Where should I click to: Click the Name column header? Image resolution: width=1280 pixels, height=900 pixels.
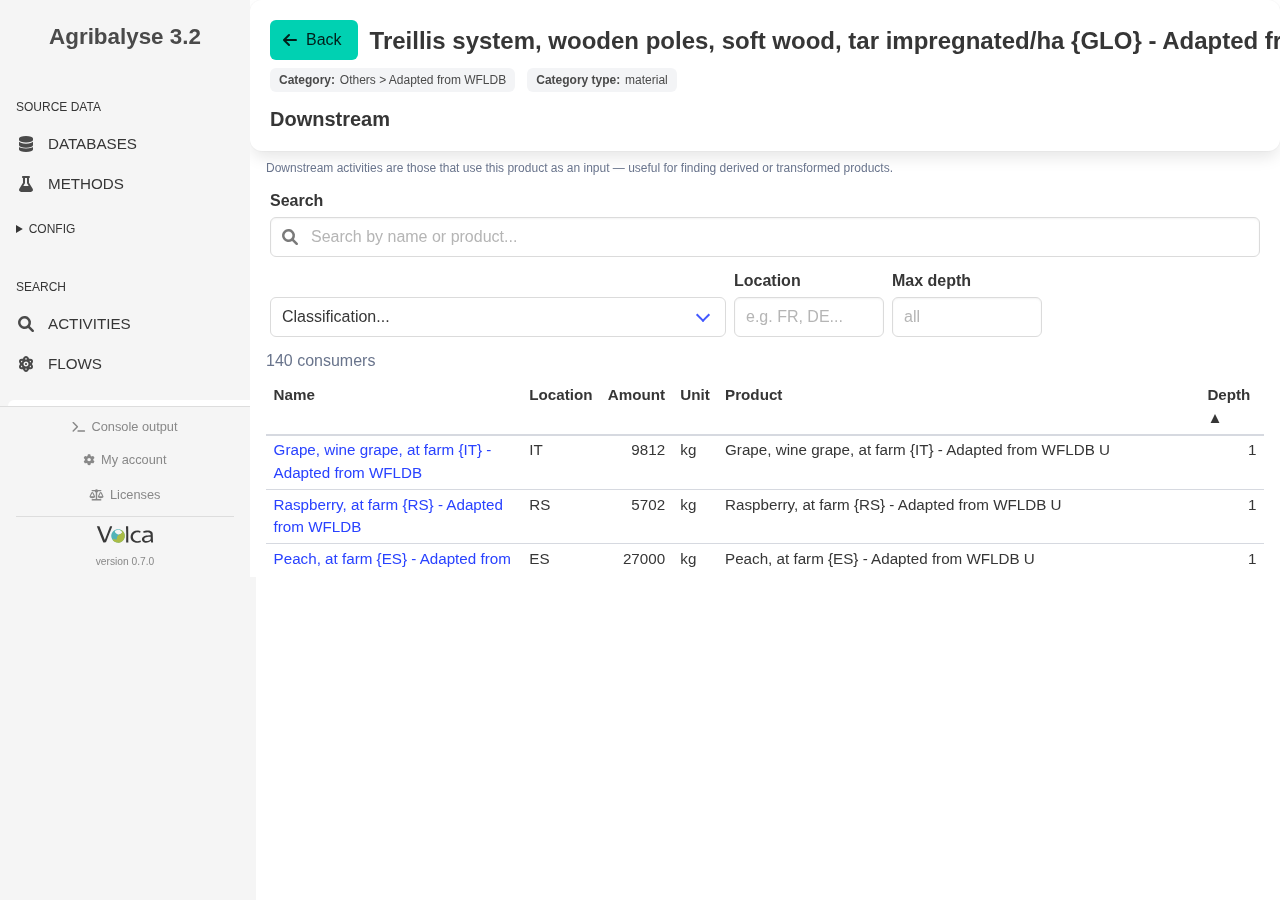pos(294,395)
